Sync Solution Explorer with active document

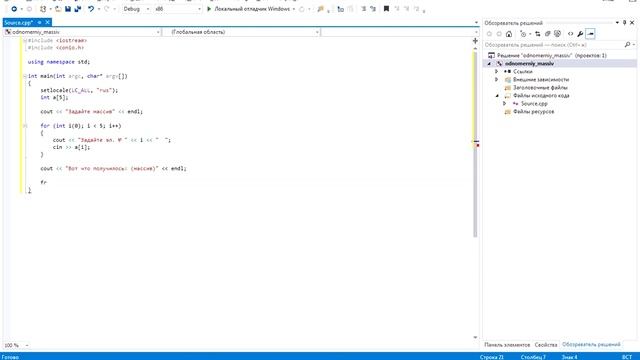(538, 34)
